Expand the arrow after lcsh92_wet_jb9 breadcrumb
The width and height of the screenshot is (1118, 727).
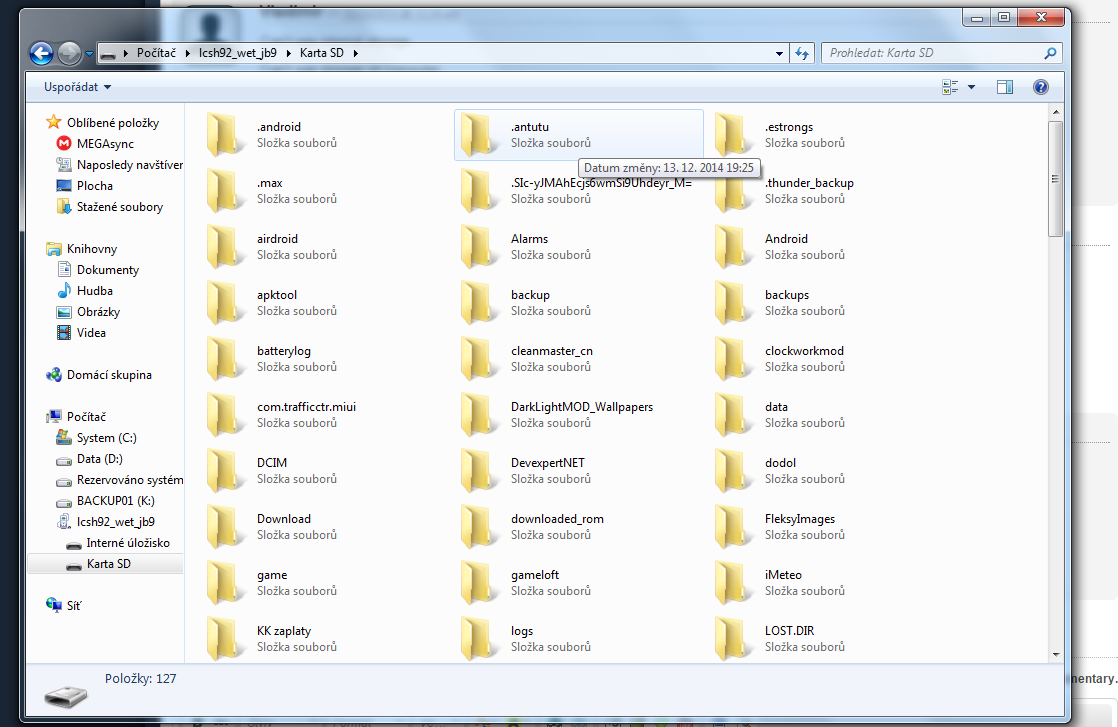click(289, 53)
